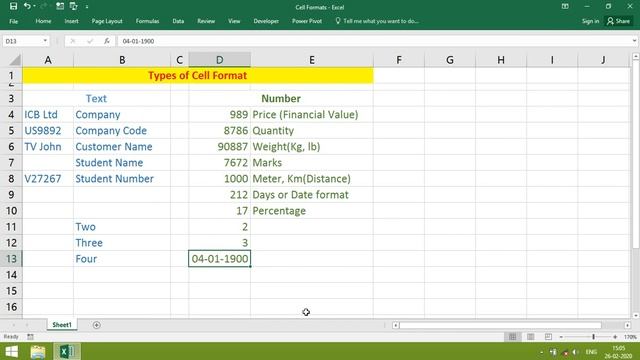Open the Review ribbon tab
The image size is (640, 360).
pyautogui.click(x=206, y=21)
